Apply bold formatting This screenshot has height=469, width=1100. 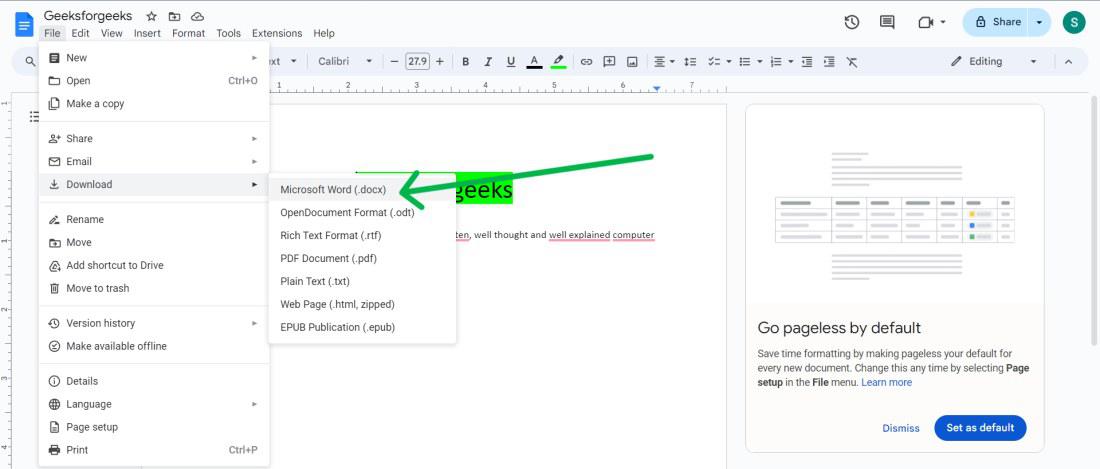click(465, 62)
